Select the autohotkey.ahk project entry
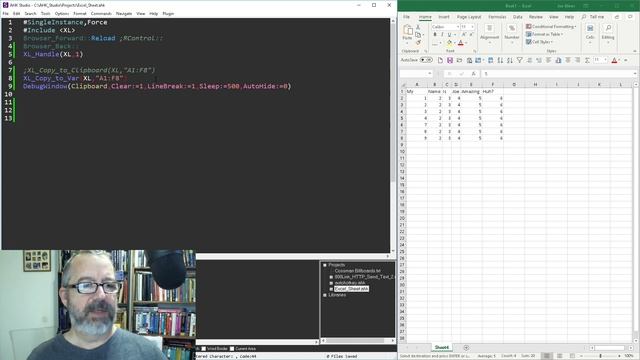Screen dimensions: 640x360 349,283
